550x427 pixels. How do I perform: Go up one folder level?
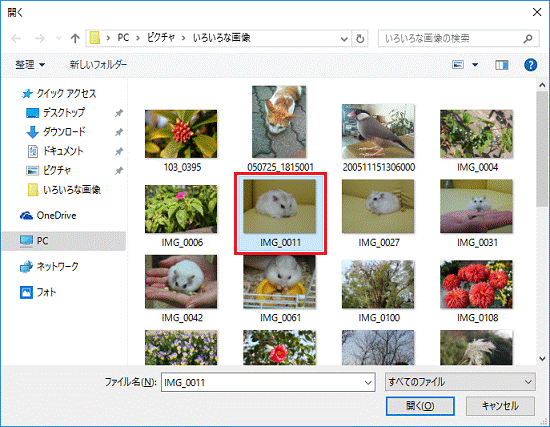tap(75, 38)
